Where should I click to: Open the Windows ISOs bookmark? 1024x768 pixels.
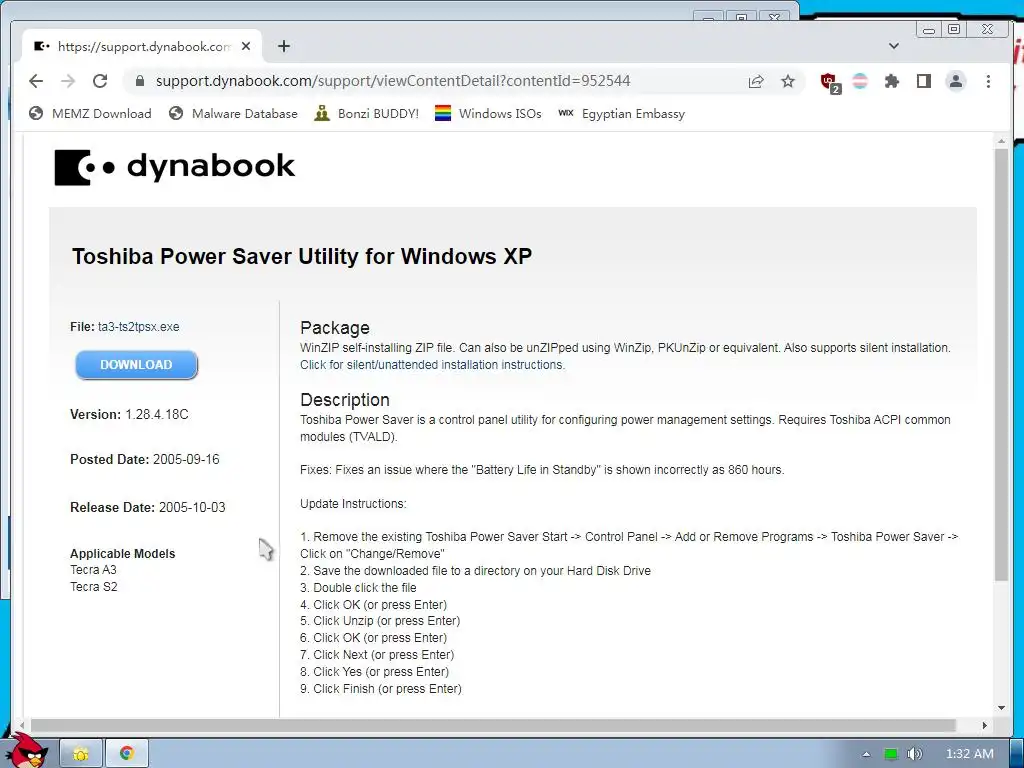click(488, 114)
